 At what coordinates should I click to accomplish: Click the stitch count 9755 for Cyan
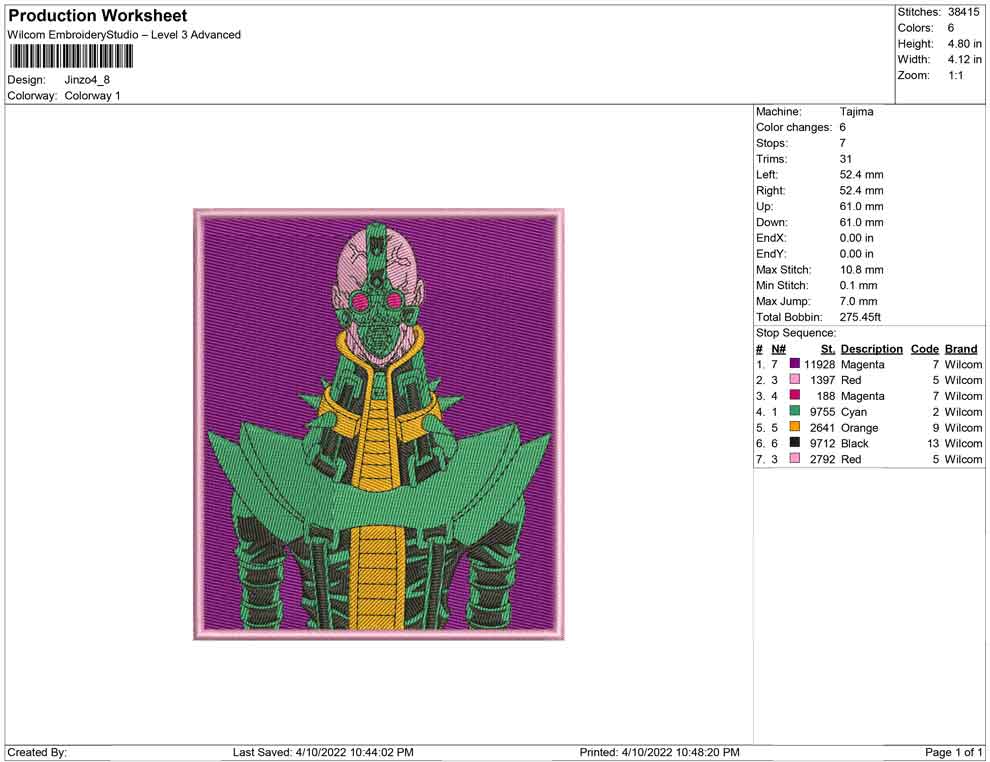[823, 412]
